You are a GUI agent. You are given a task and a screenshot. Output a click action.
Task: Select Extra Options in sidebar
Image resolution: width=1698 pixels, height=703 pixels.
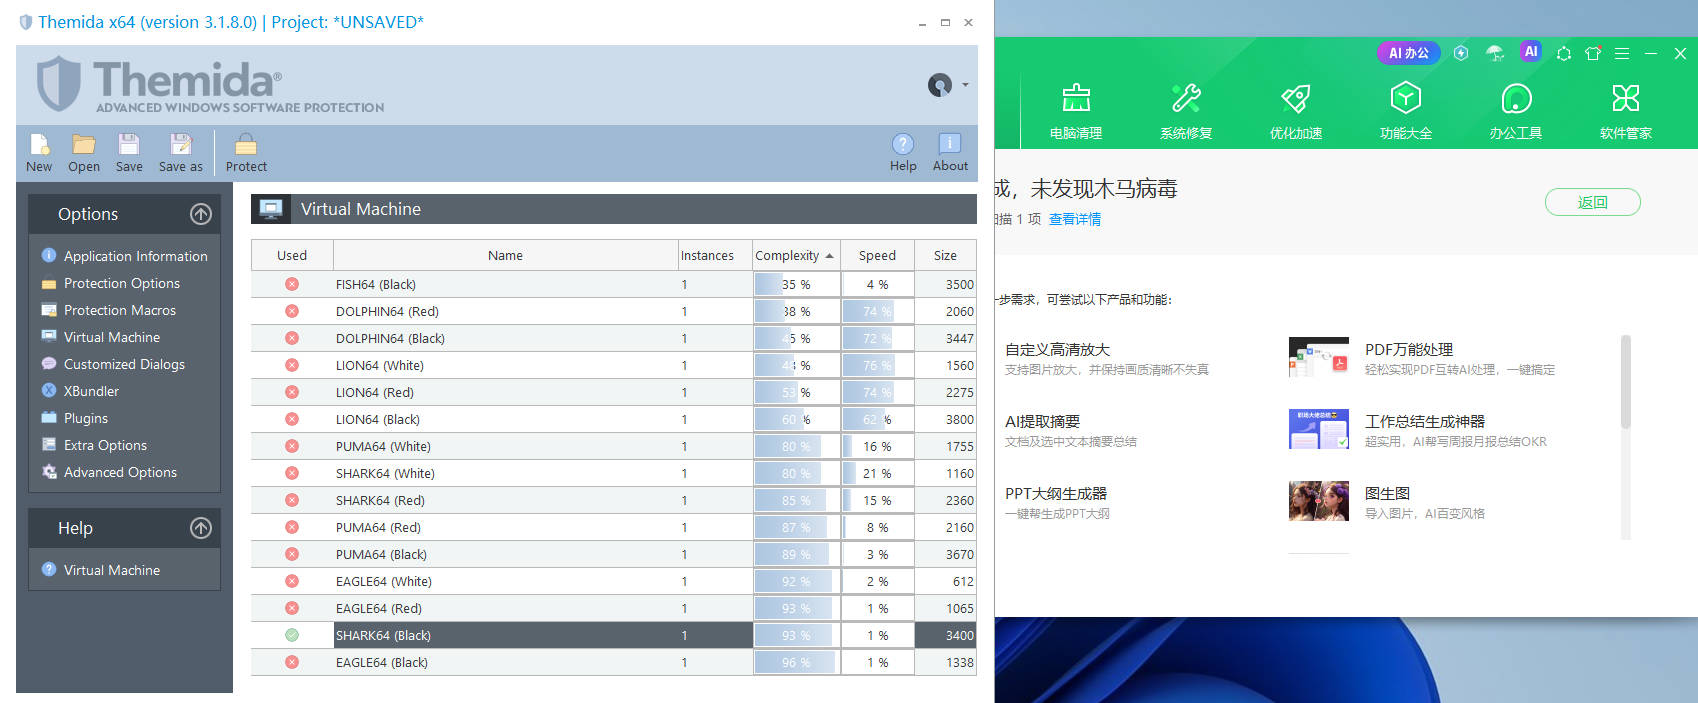[105, 445]
